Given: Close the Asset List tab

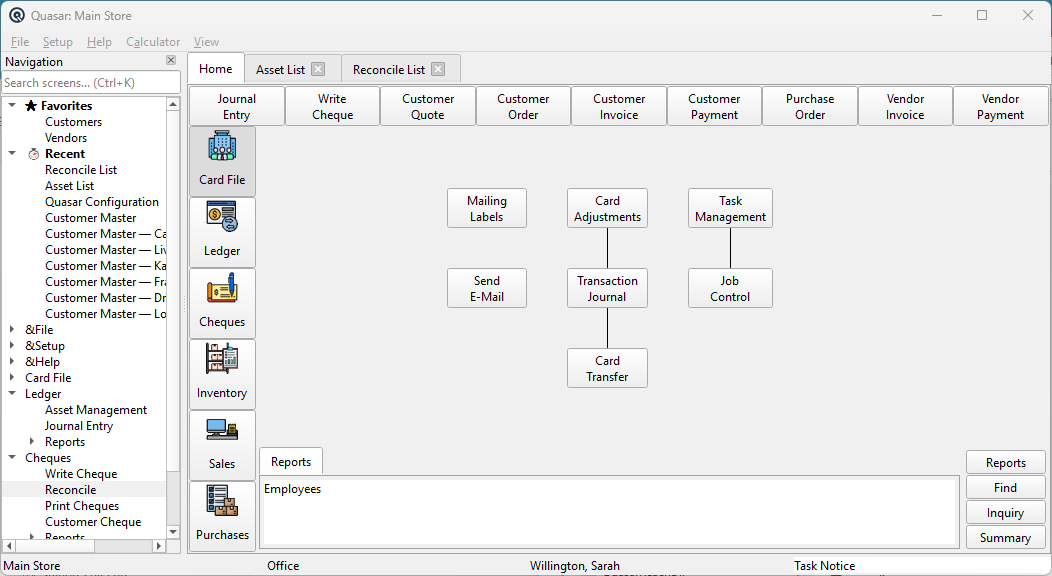Looking at the screenshot, I should pos(319,69).
